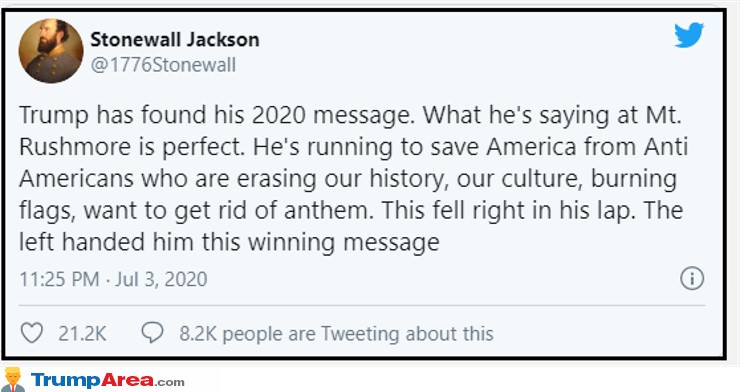The width and height of the screenshot is (740, 392).
Task: Open the @1776Stonewall handle
Action: 163,65
